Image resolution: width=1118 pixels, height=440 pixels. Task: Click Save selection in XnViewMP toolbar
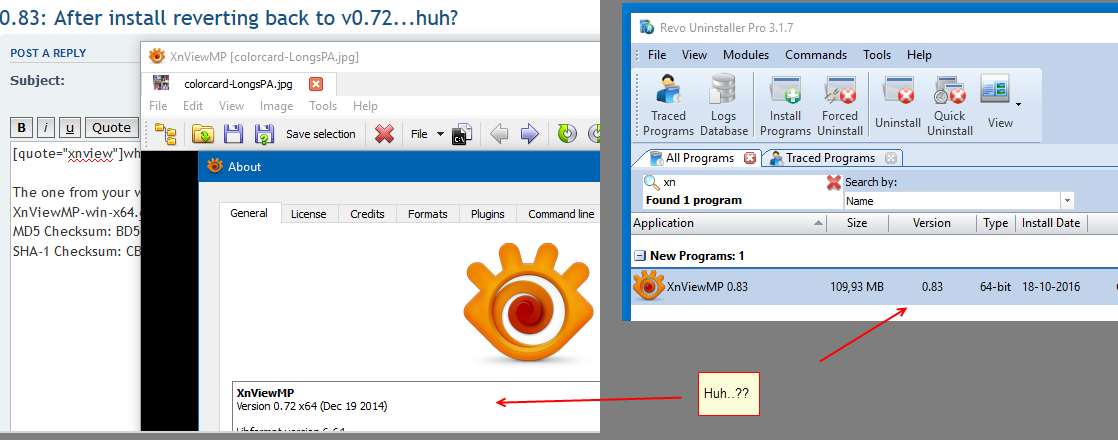point(321,134)
